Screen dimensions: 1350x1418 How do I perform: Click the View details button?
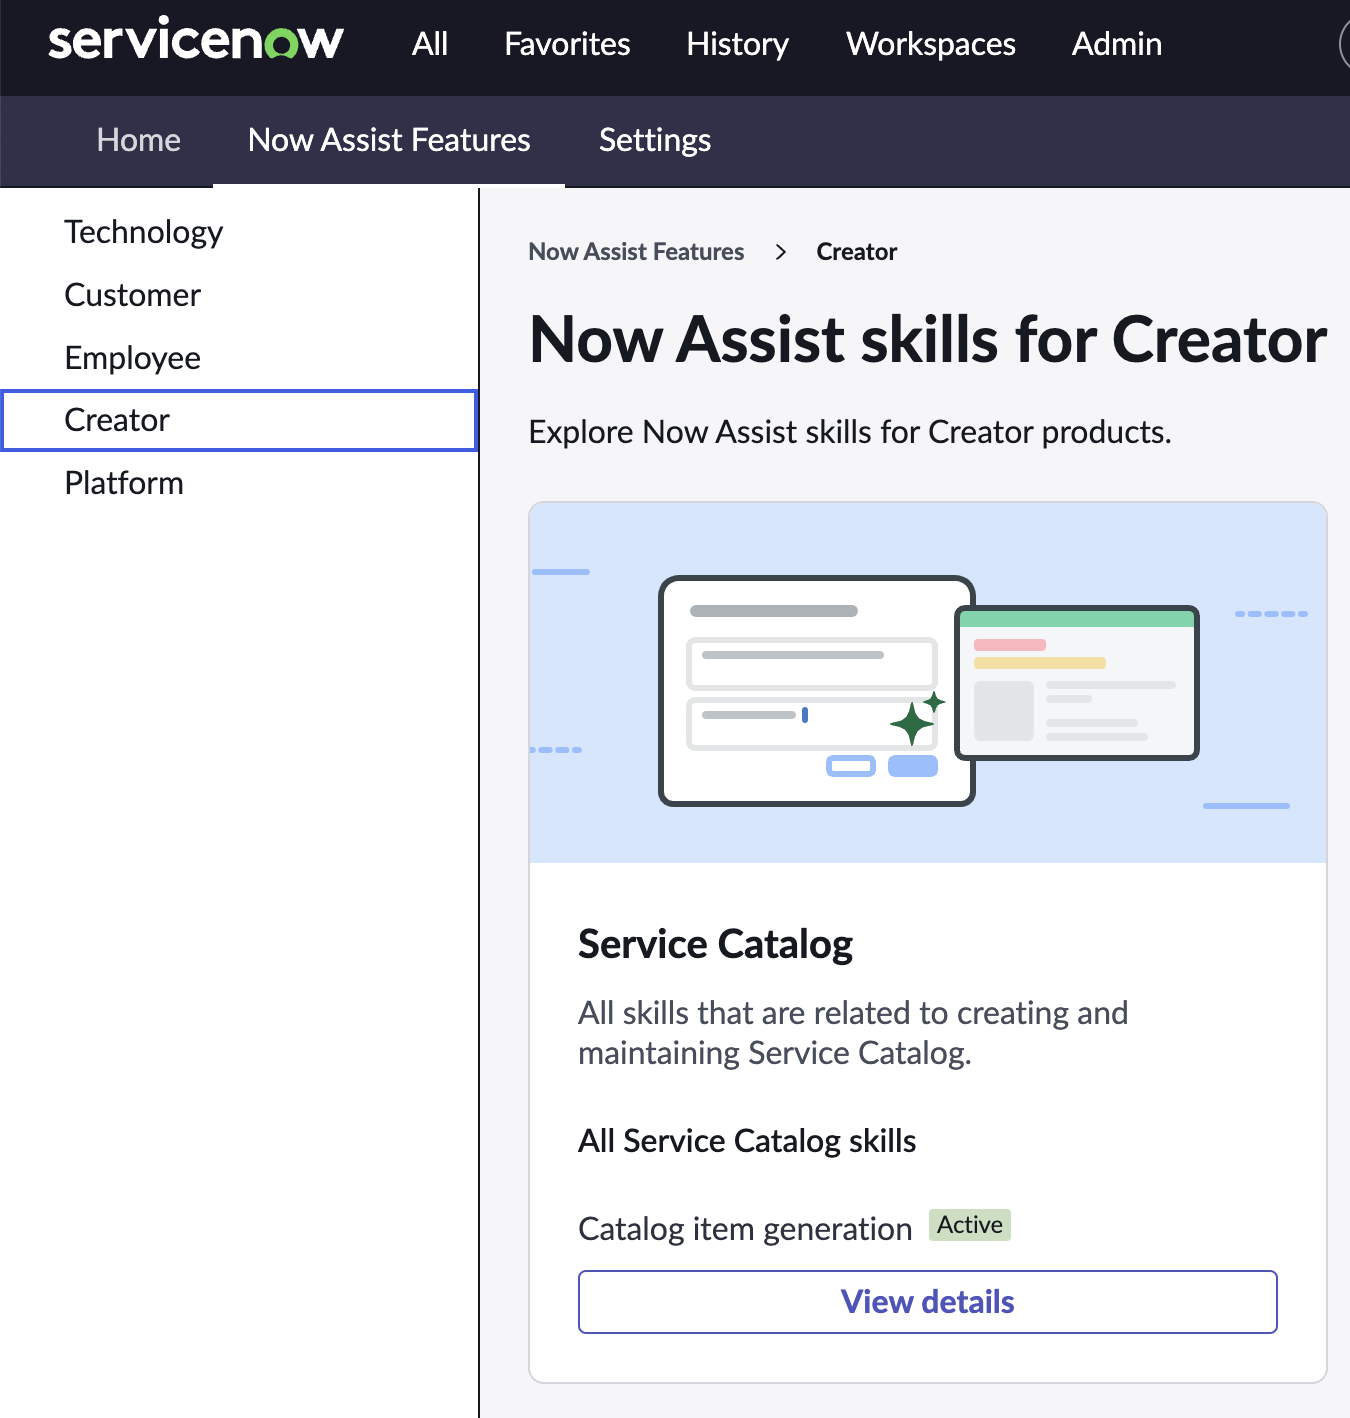pos(928,1302)
